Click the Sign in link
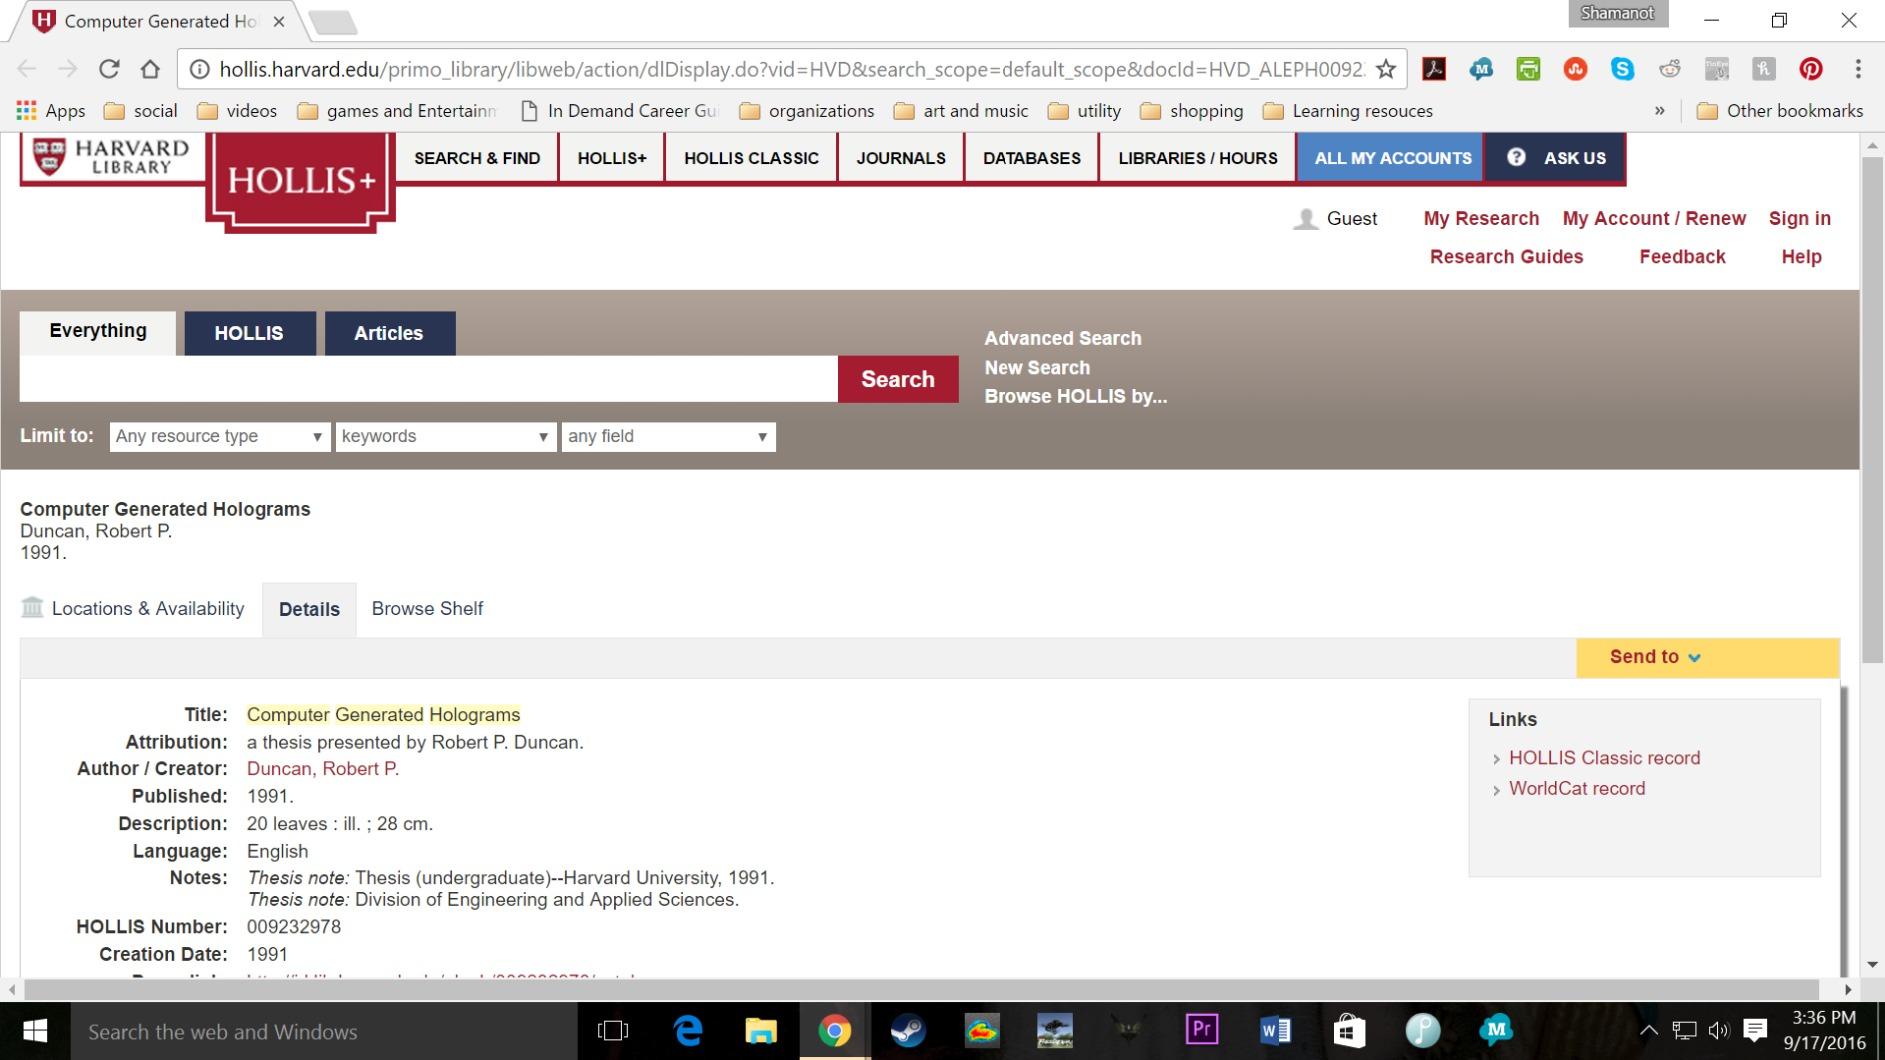The height and width of the screenshot is (1060, 1885). (1800, 219)
